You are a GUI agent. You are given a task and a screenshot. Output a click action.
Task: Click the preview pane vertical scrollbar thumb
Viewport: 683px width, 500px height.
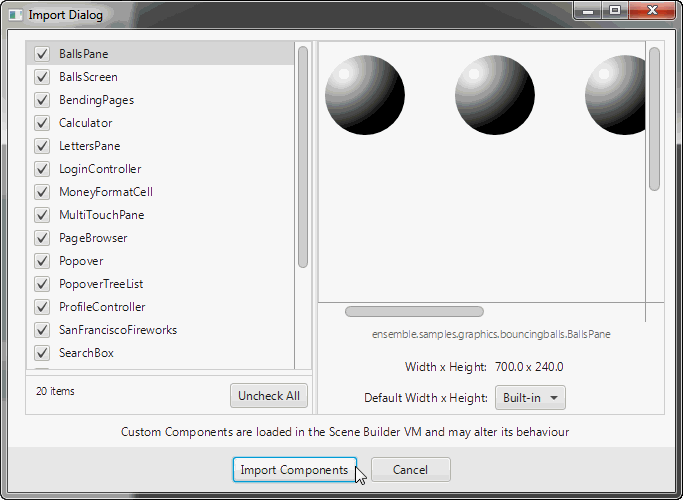click(x=654, y=119)
